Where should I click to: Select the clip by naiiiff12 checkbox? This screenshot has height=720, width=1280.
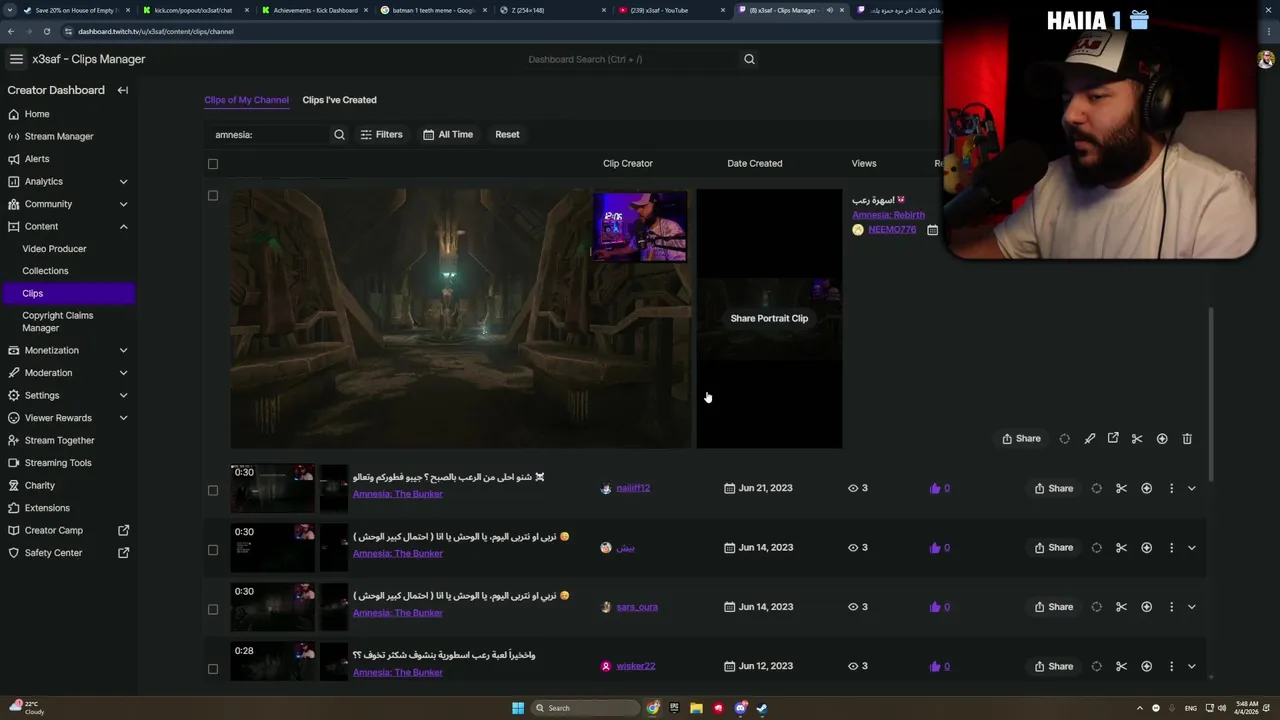(212, 490)
